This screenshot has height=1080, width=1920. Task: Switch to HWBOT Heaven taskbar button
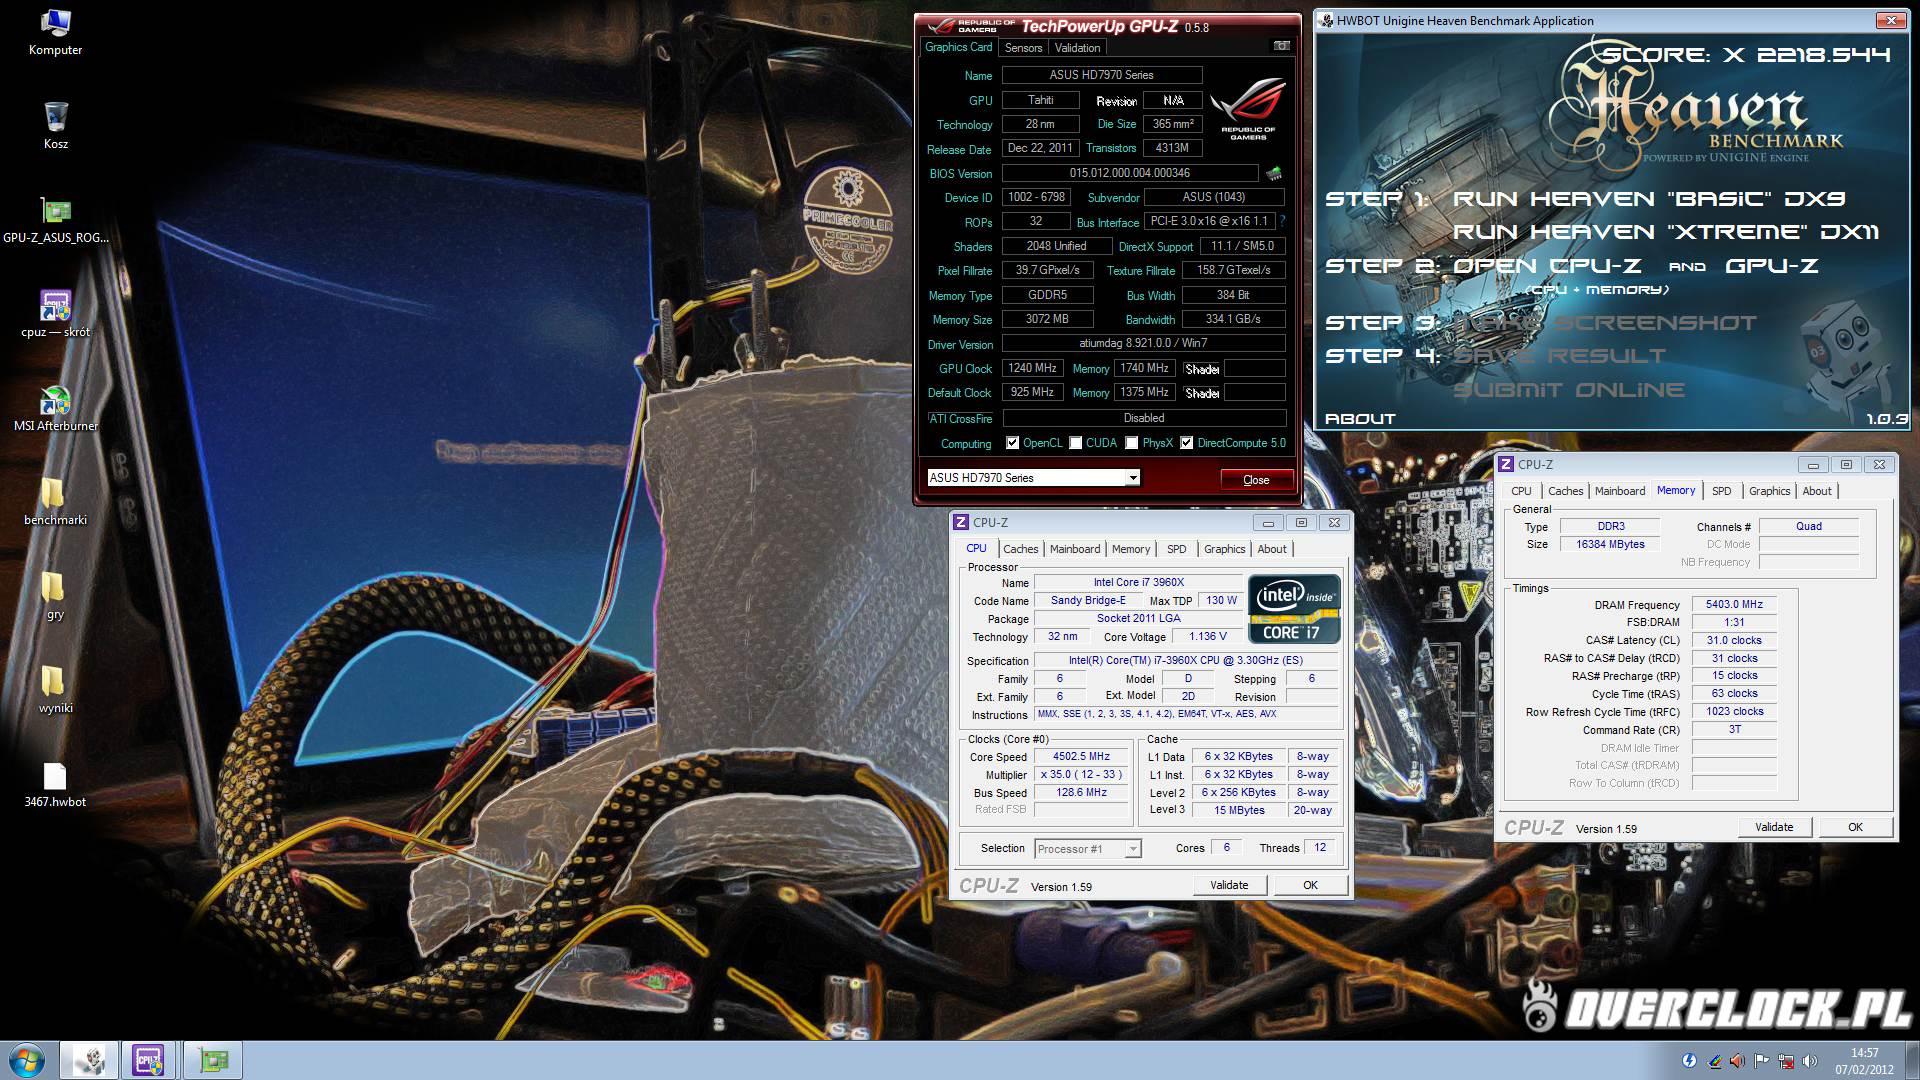tap(89, 1060)
